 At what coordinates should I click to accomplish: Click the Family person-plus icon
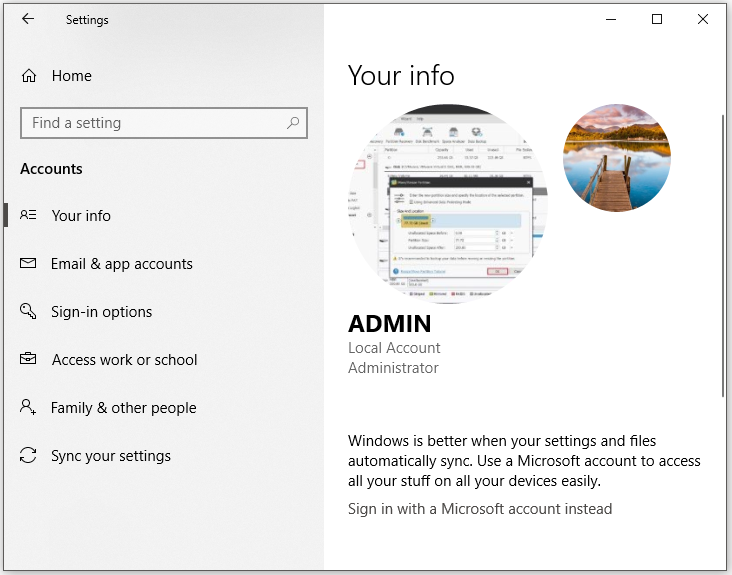[x=28, y=407]
